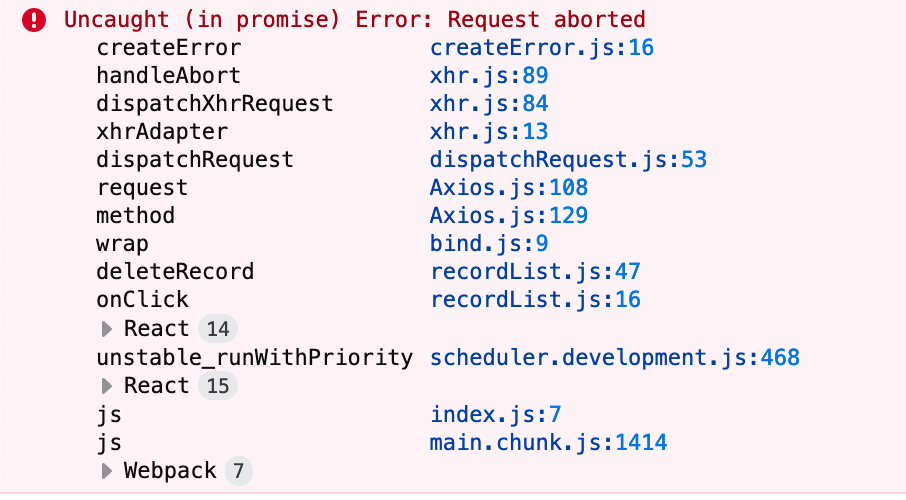This screenshot has width=906, height=500.
Task: Expand the React 15 frames group
Action: coord(108,386)
